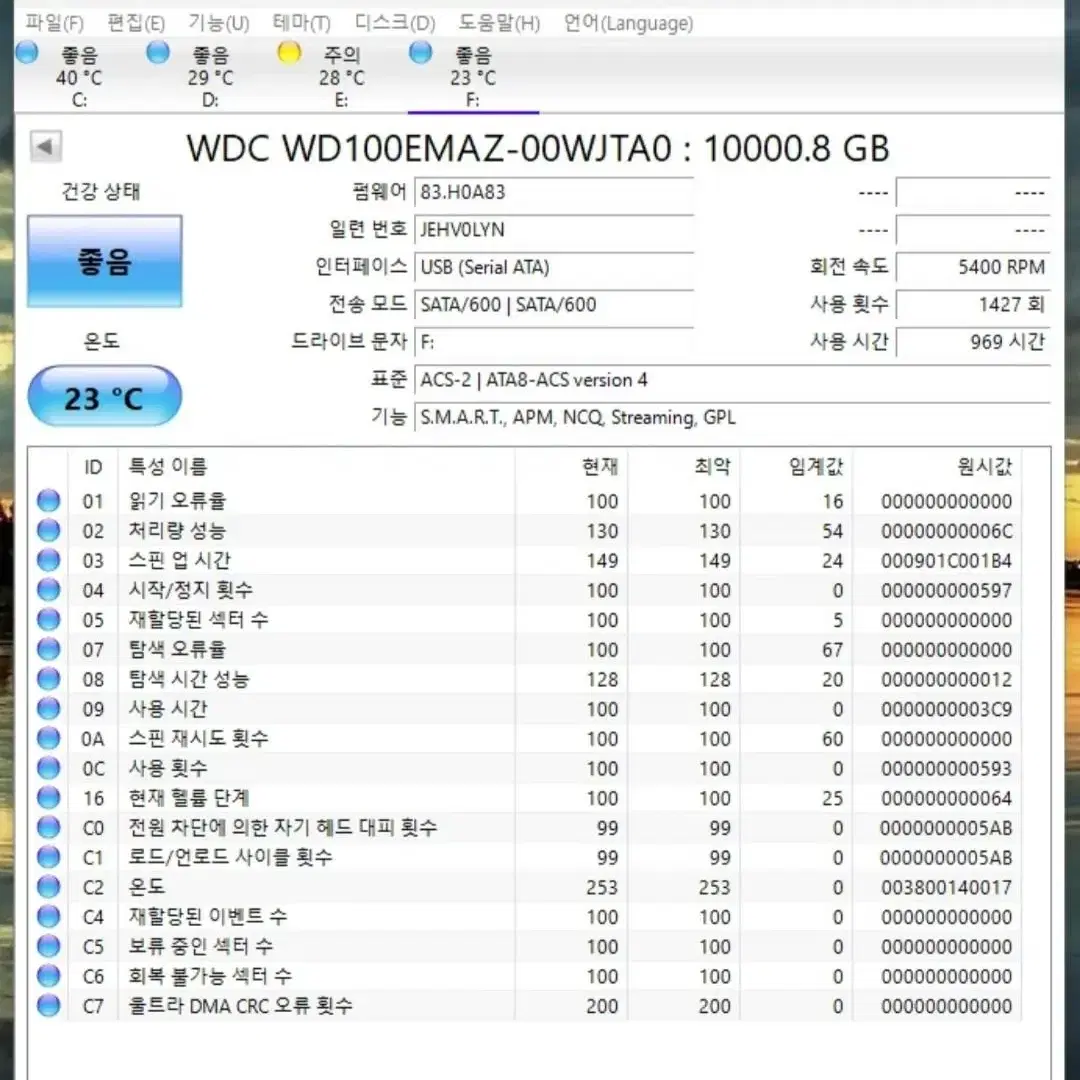Click the drive letter field F:
The height and width of the screenshot is (1080, 1080).
click(x=554, y=342)
